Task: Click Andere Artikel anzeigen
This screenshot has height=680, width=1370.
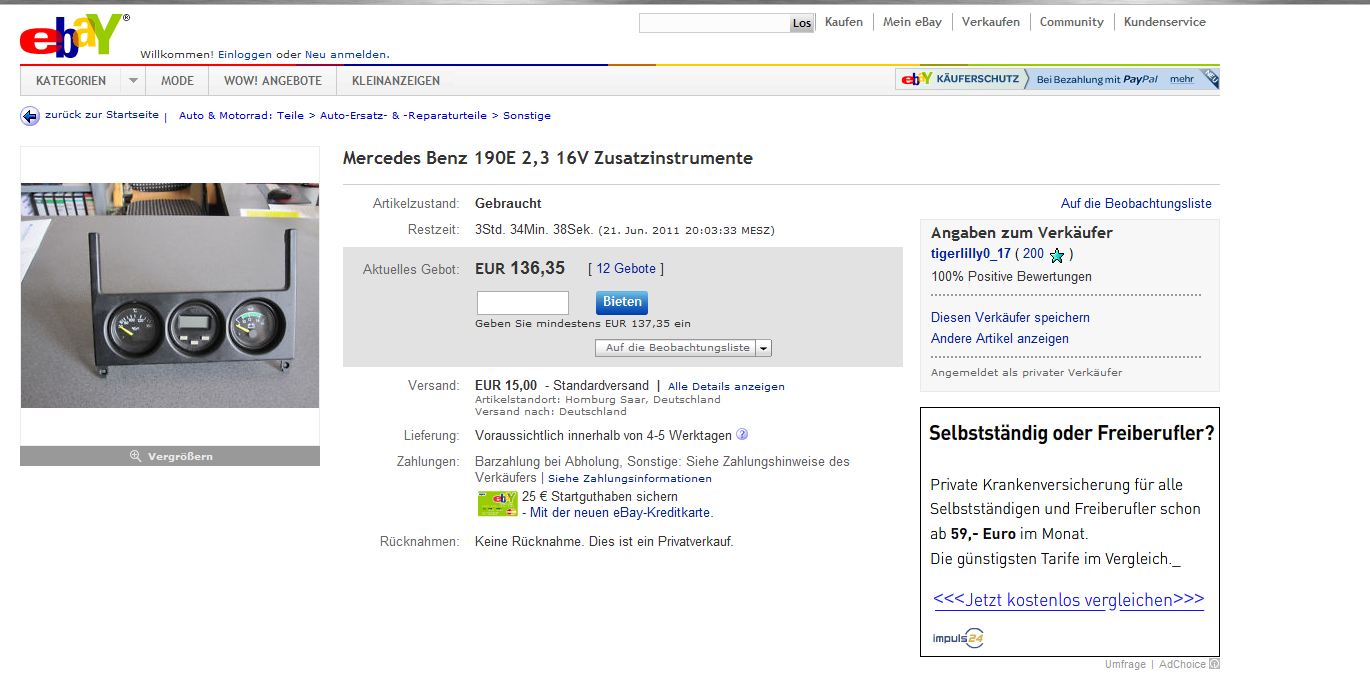Action: [1000, 339]
